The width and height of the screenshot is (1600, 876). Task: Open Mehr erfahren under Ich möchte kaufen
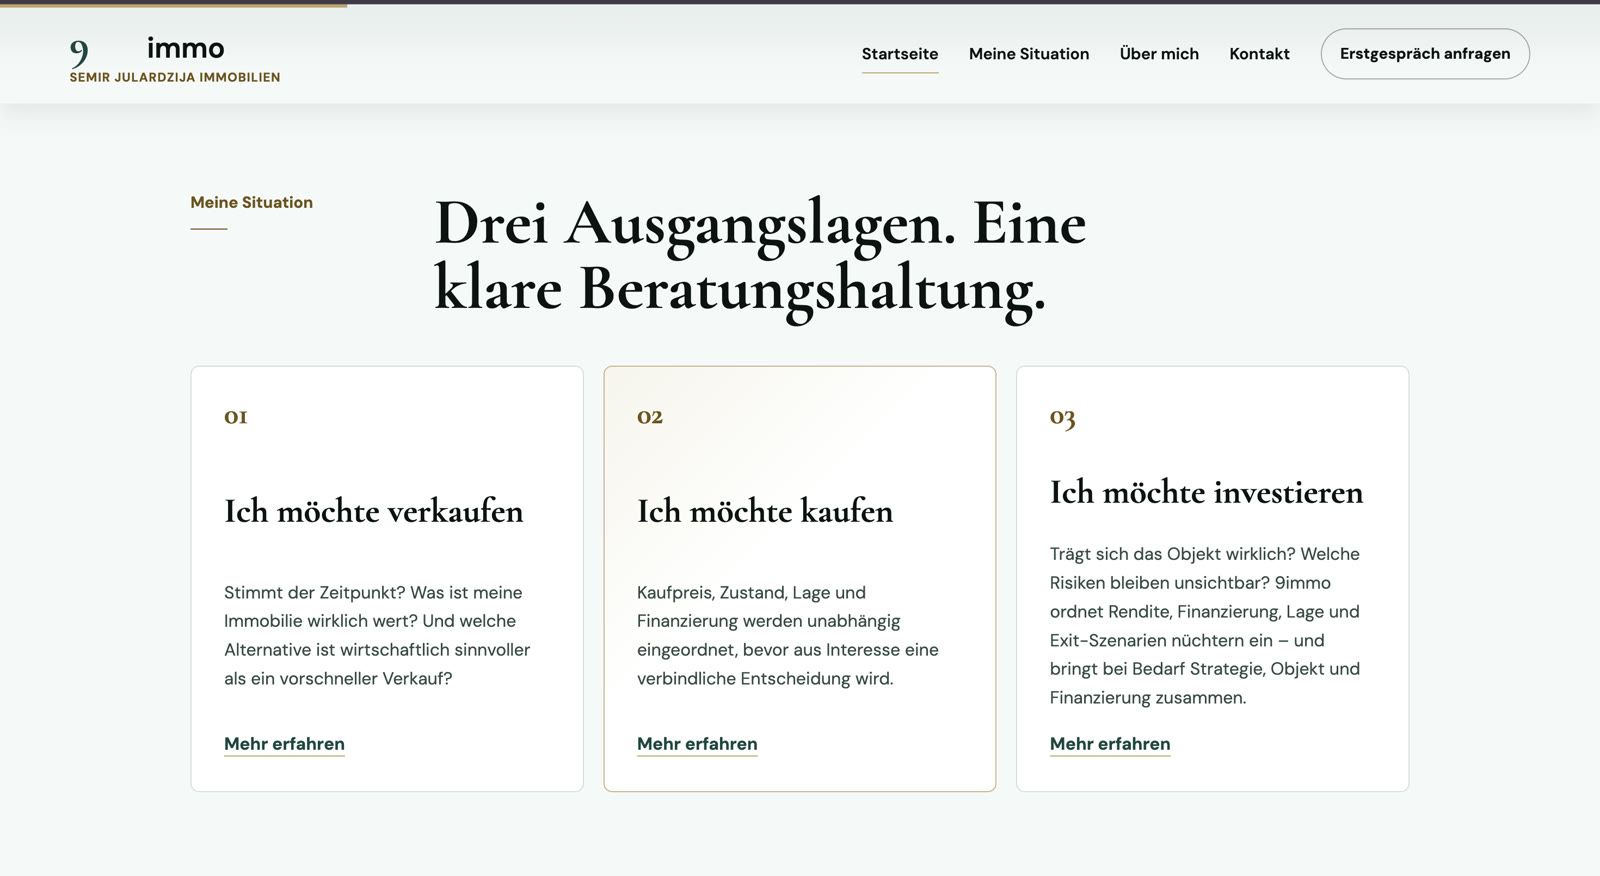click(697, 744)
